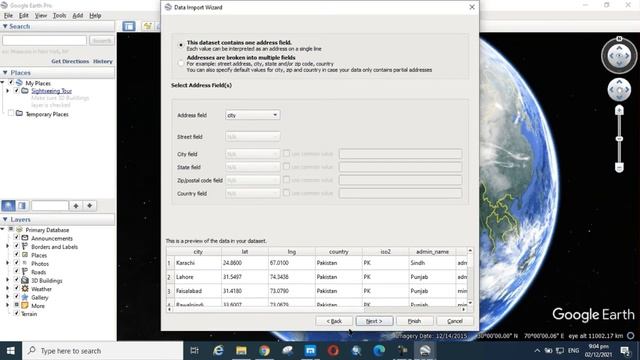
Task: Open the Add menu
Action: [x=78, y=16]
